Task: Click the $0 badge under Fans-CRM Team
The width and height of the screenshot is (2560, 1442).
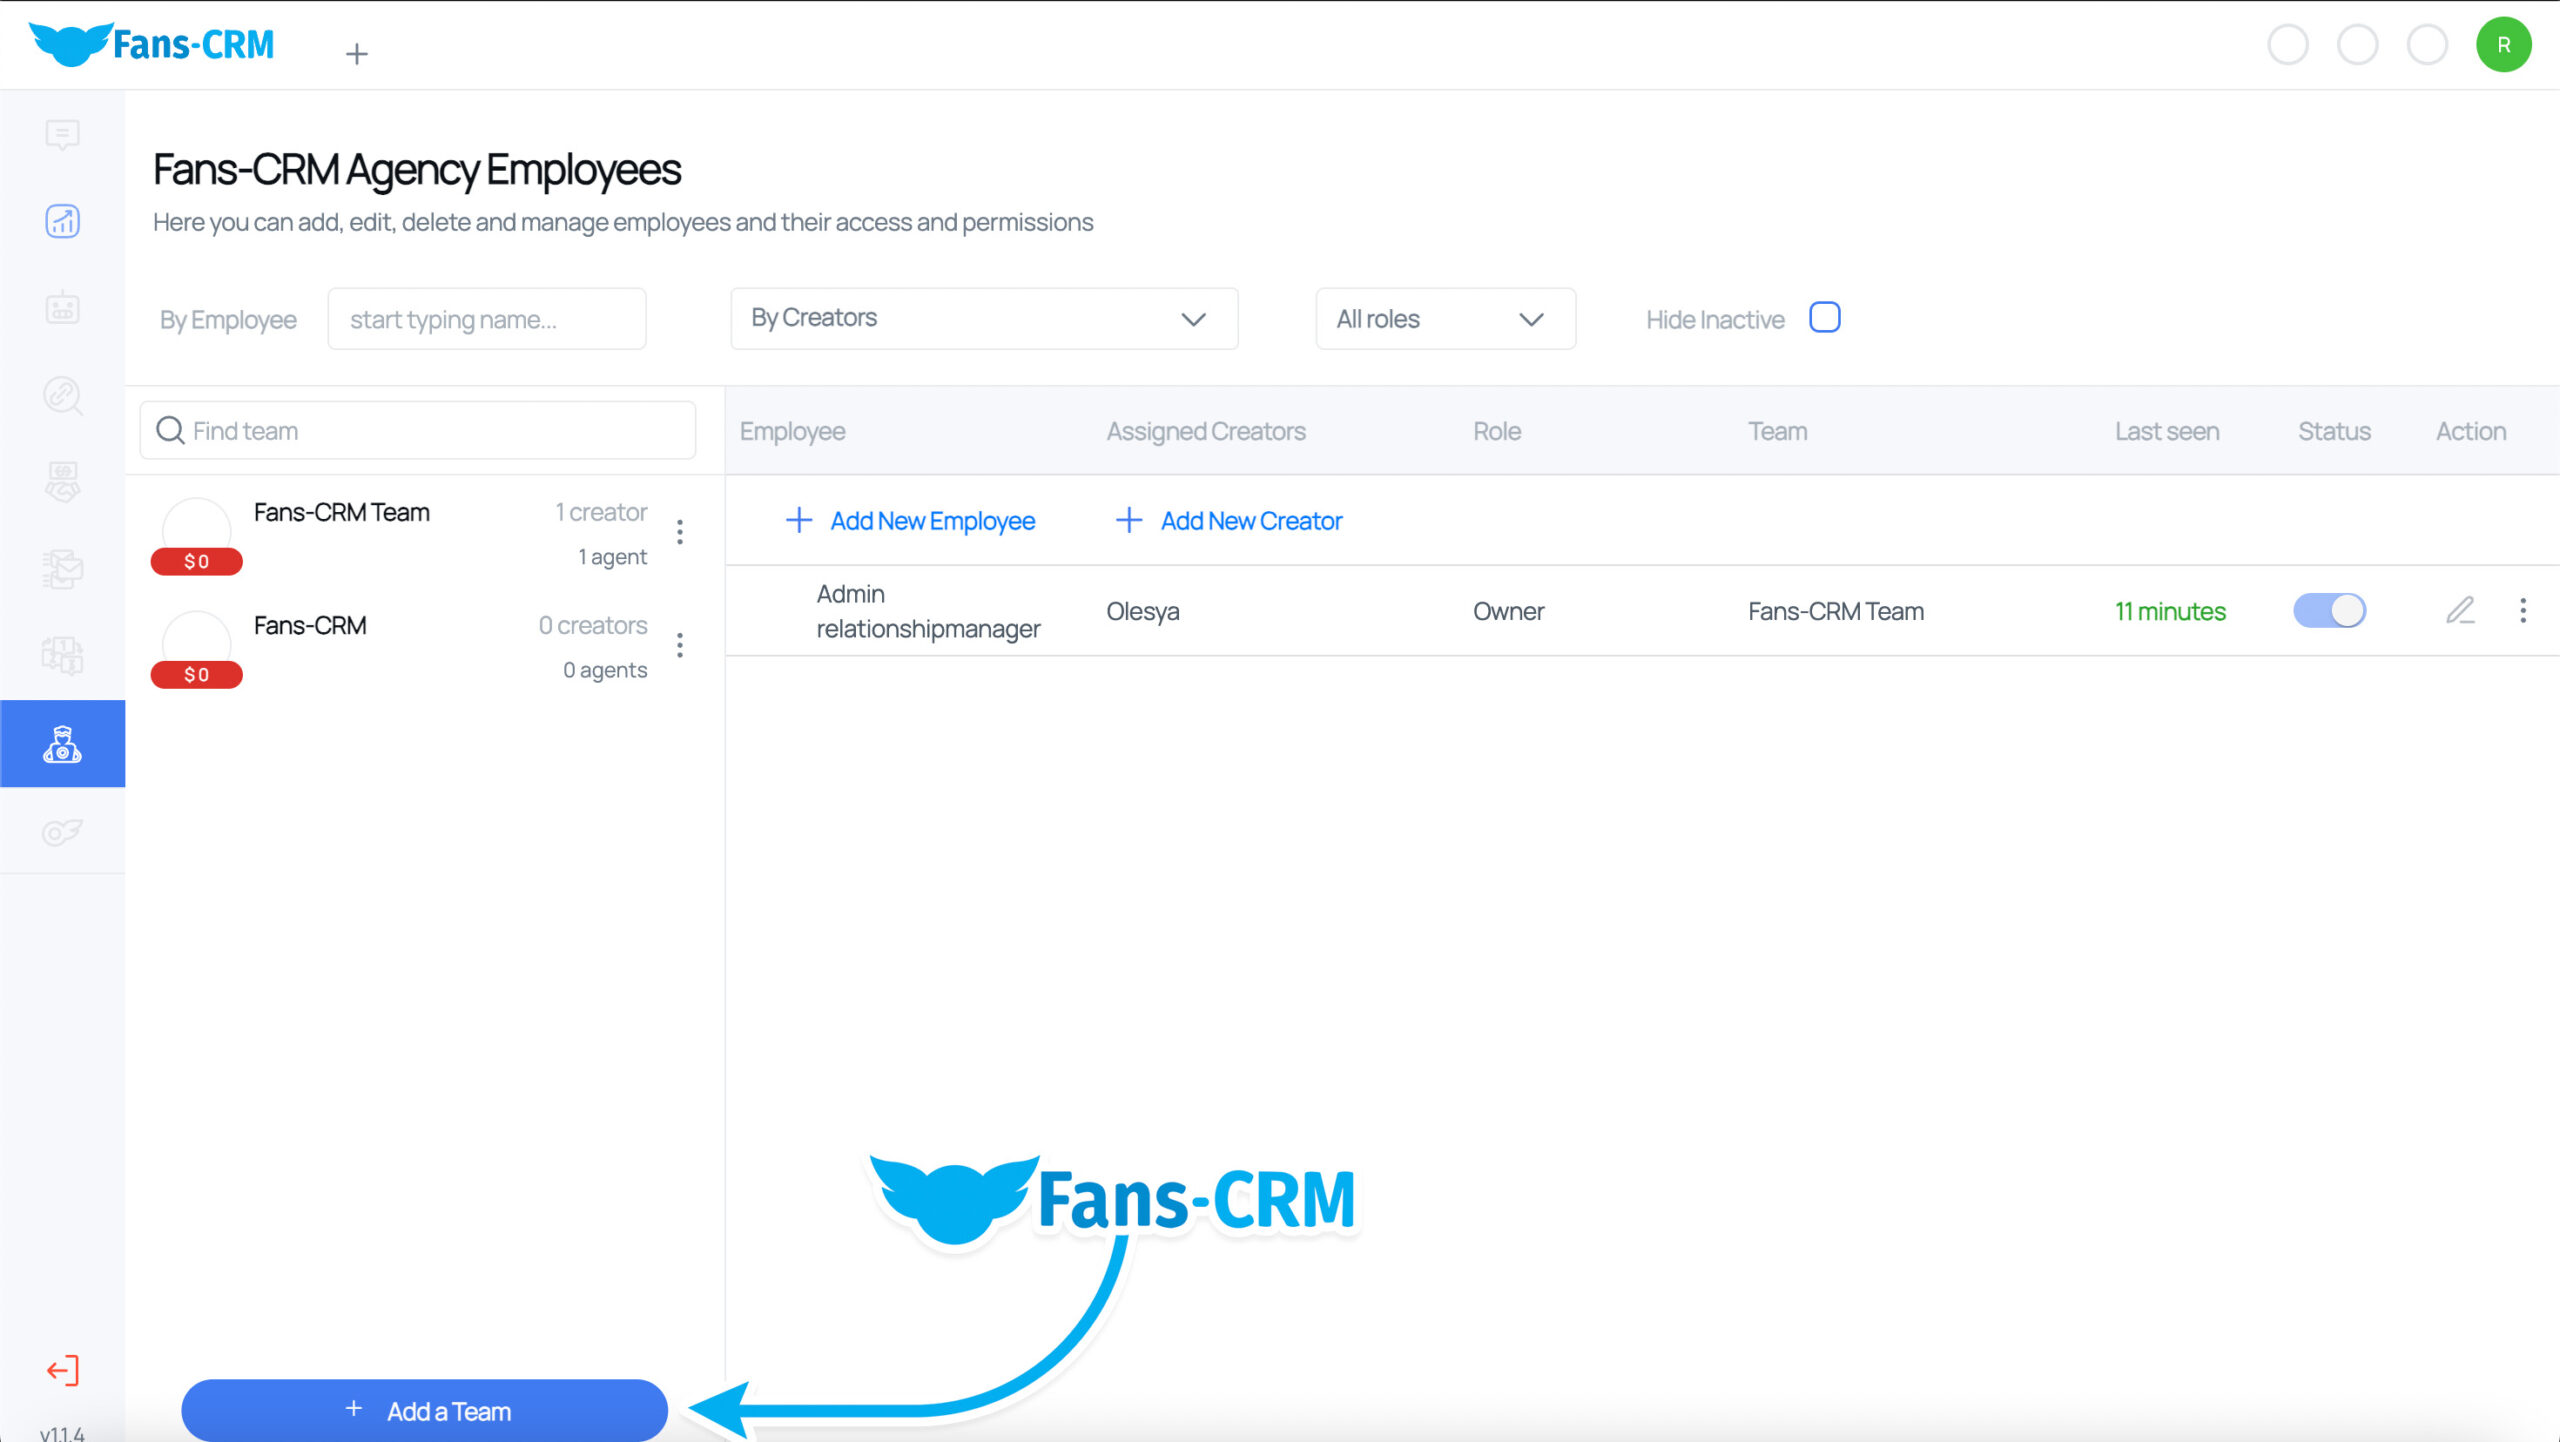Action: coord(197,561)
